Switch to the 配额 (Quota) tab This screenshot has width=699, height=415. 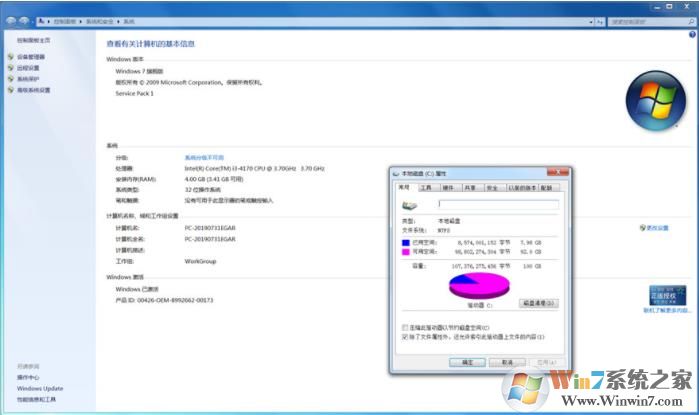pos(547,188)
